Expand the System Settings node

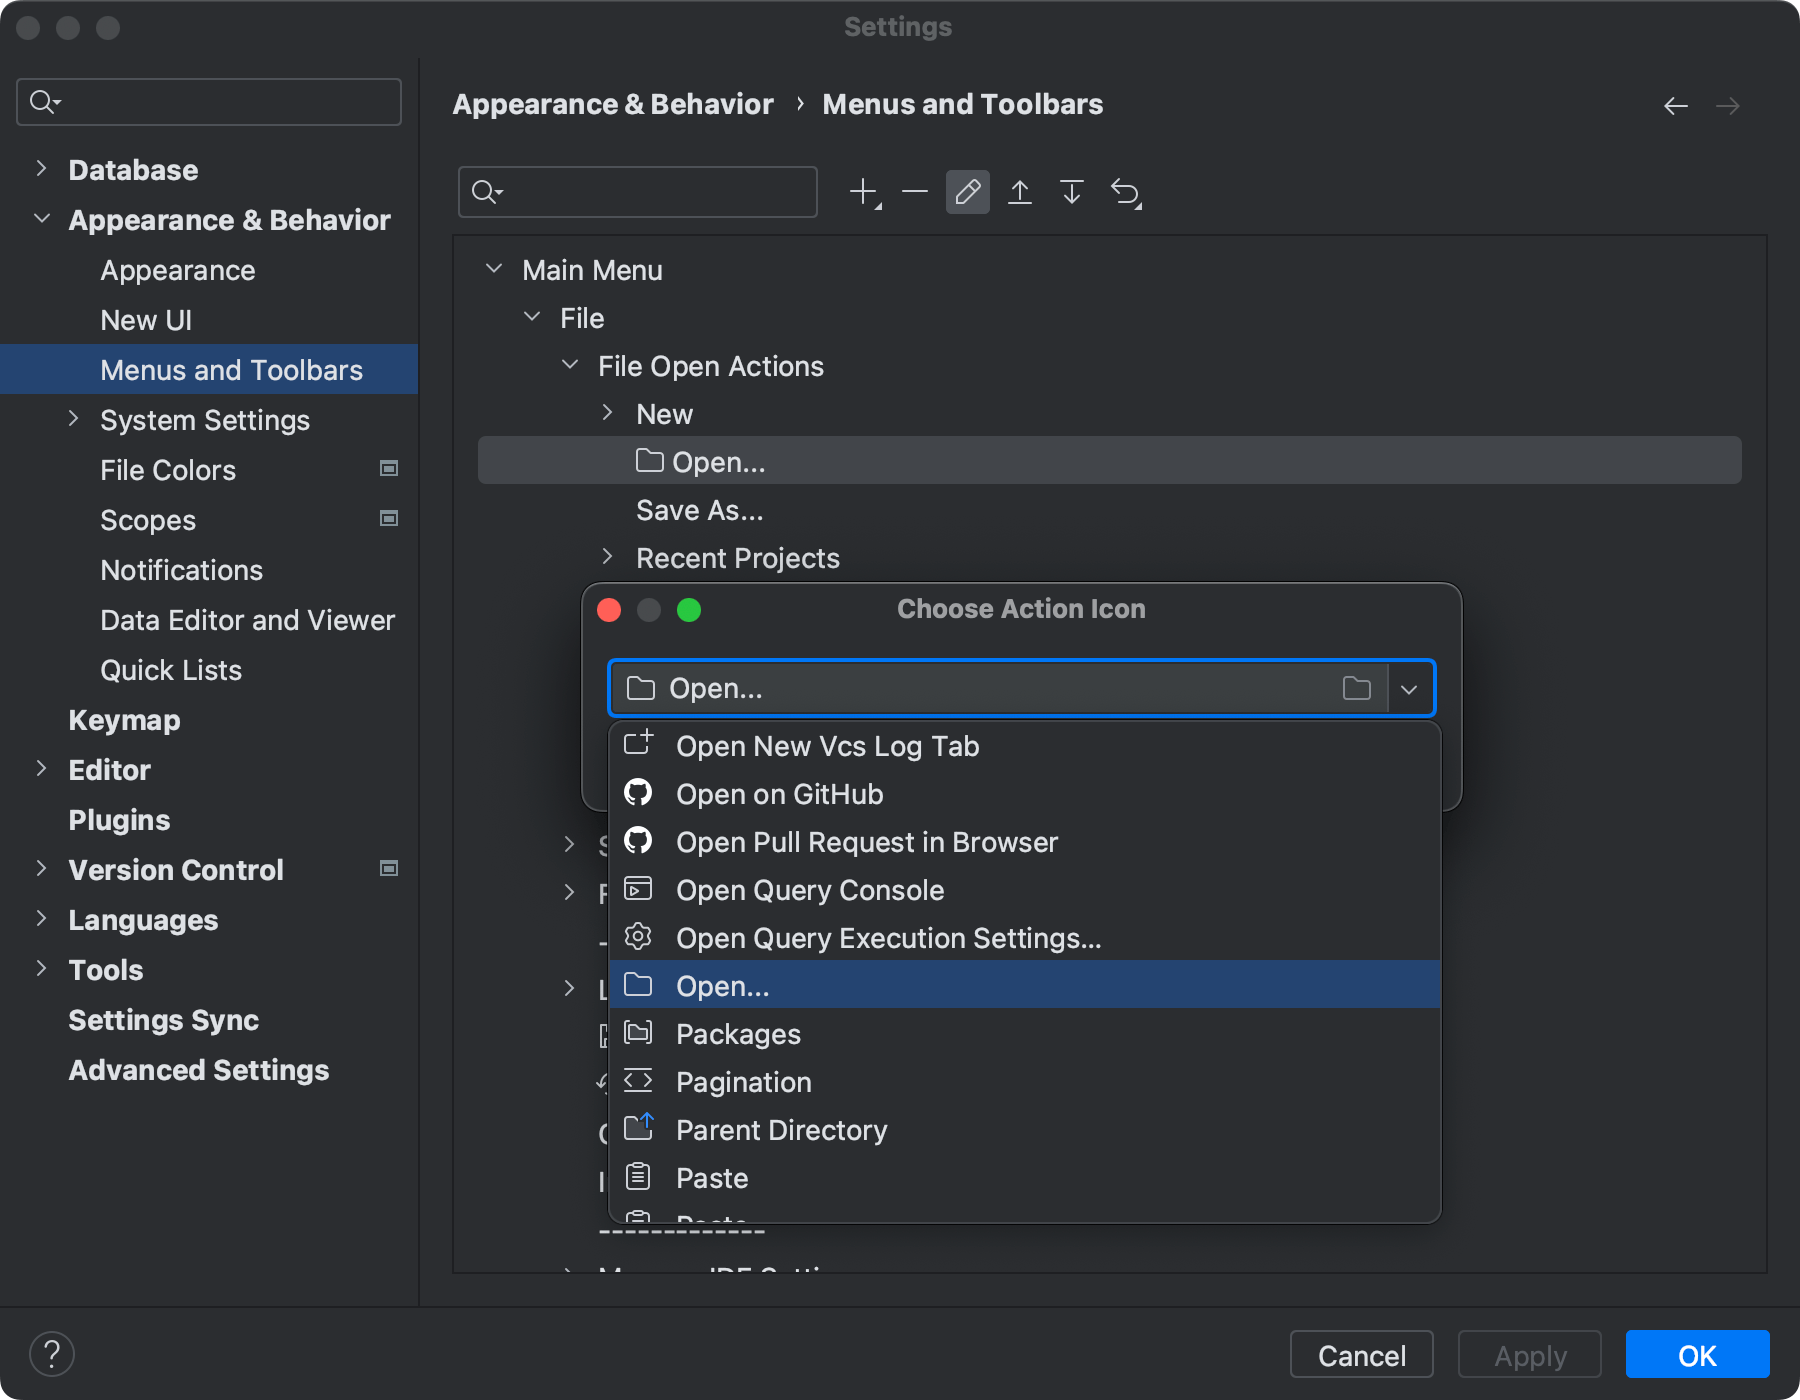[73, 419]
